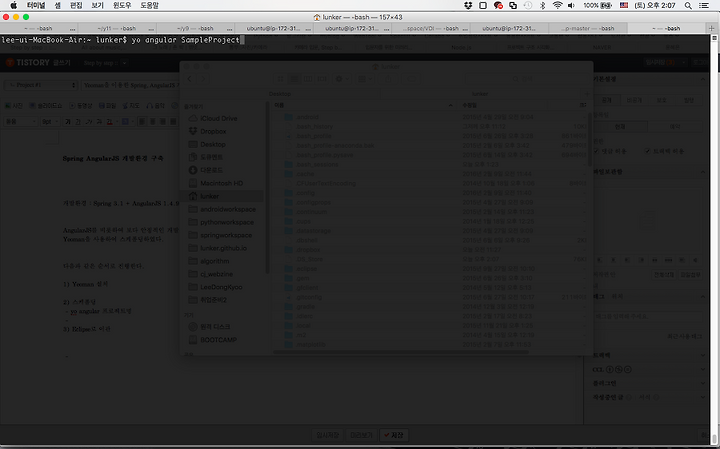720x449 pixels.
Task: Switch to the space/VDI bash terminal tab
Action: 431,28
